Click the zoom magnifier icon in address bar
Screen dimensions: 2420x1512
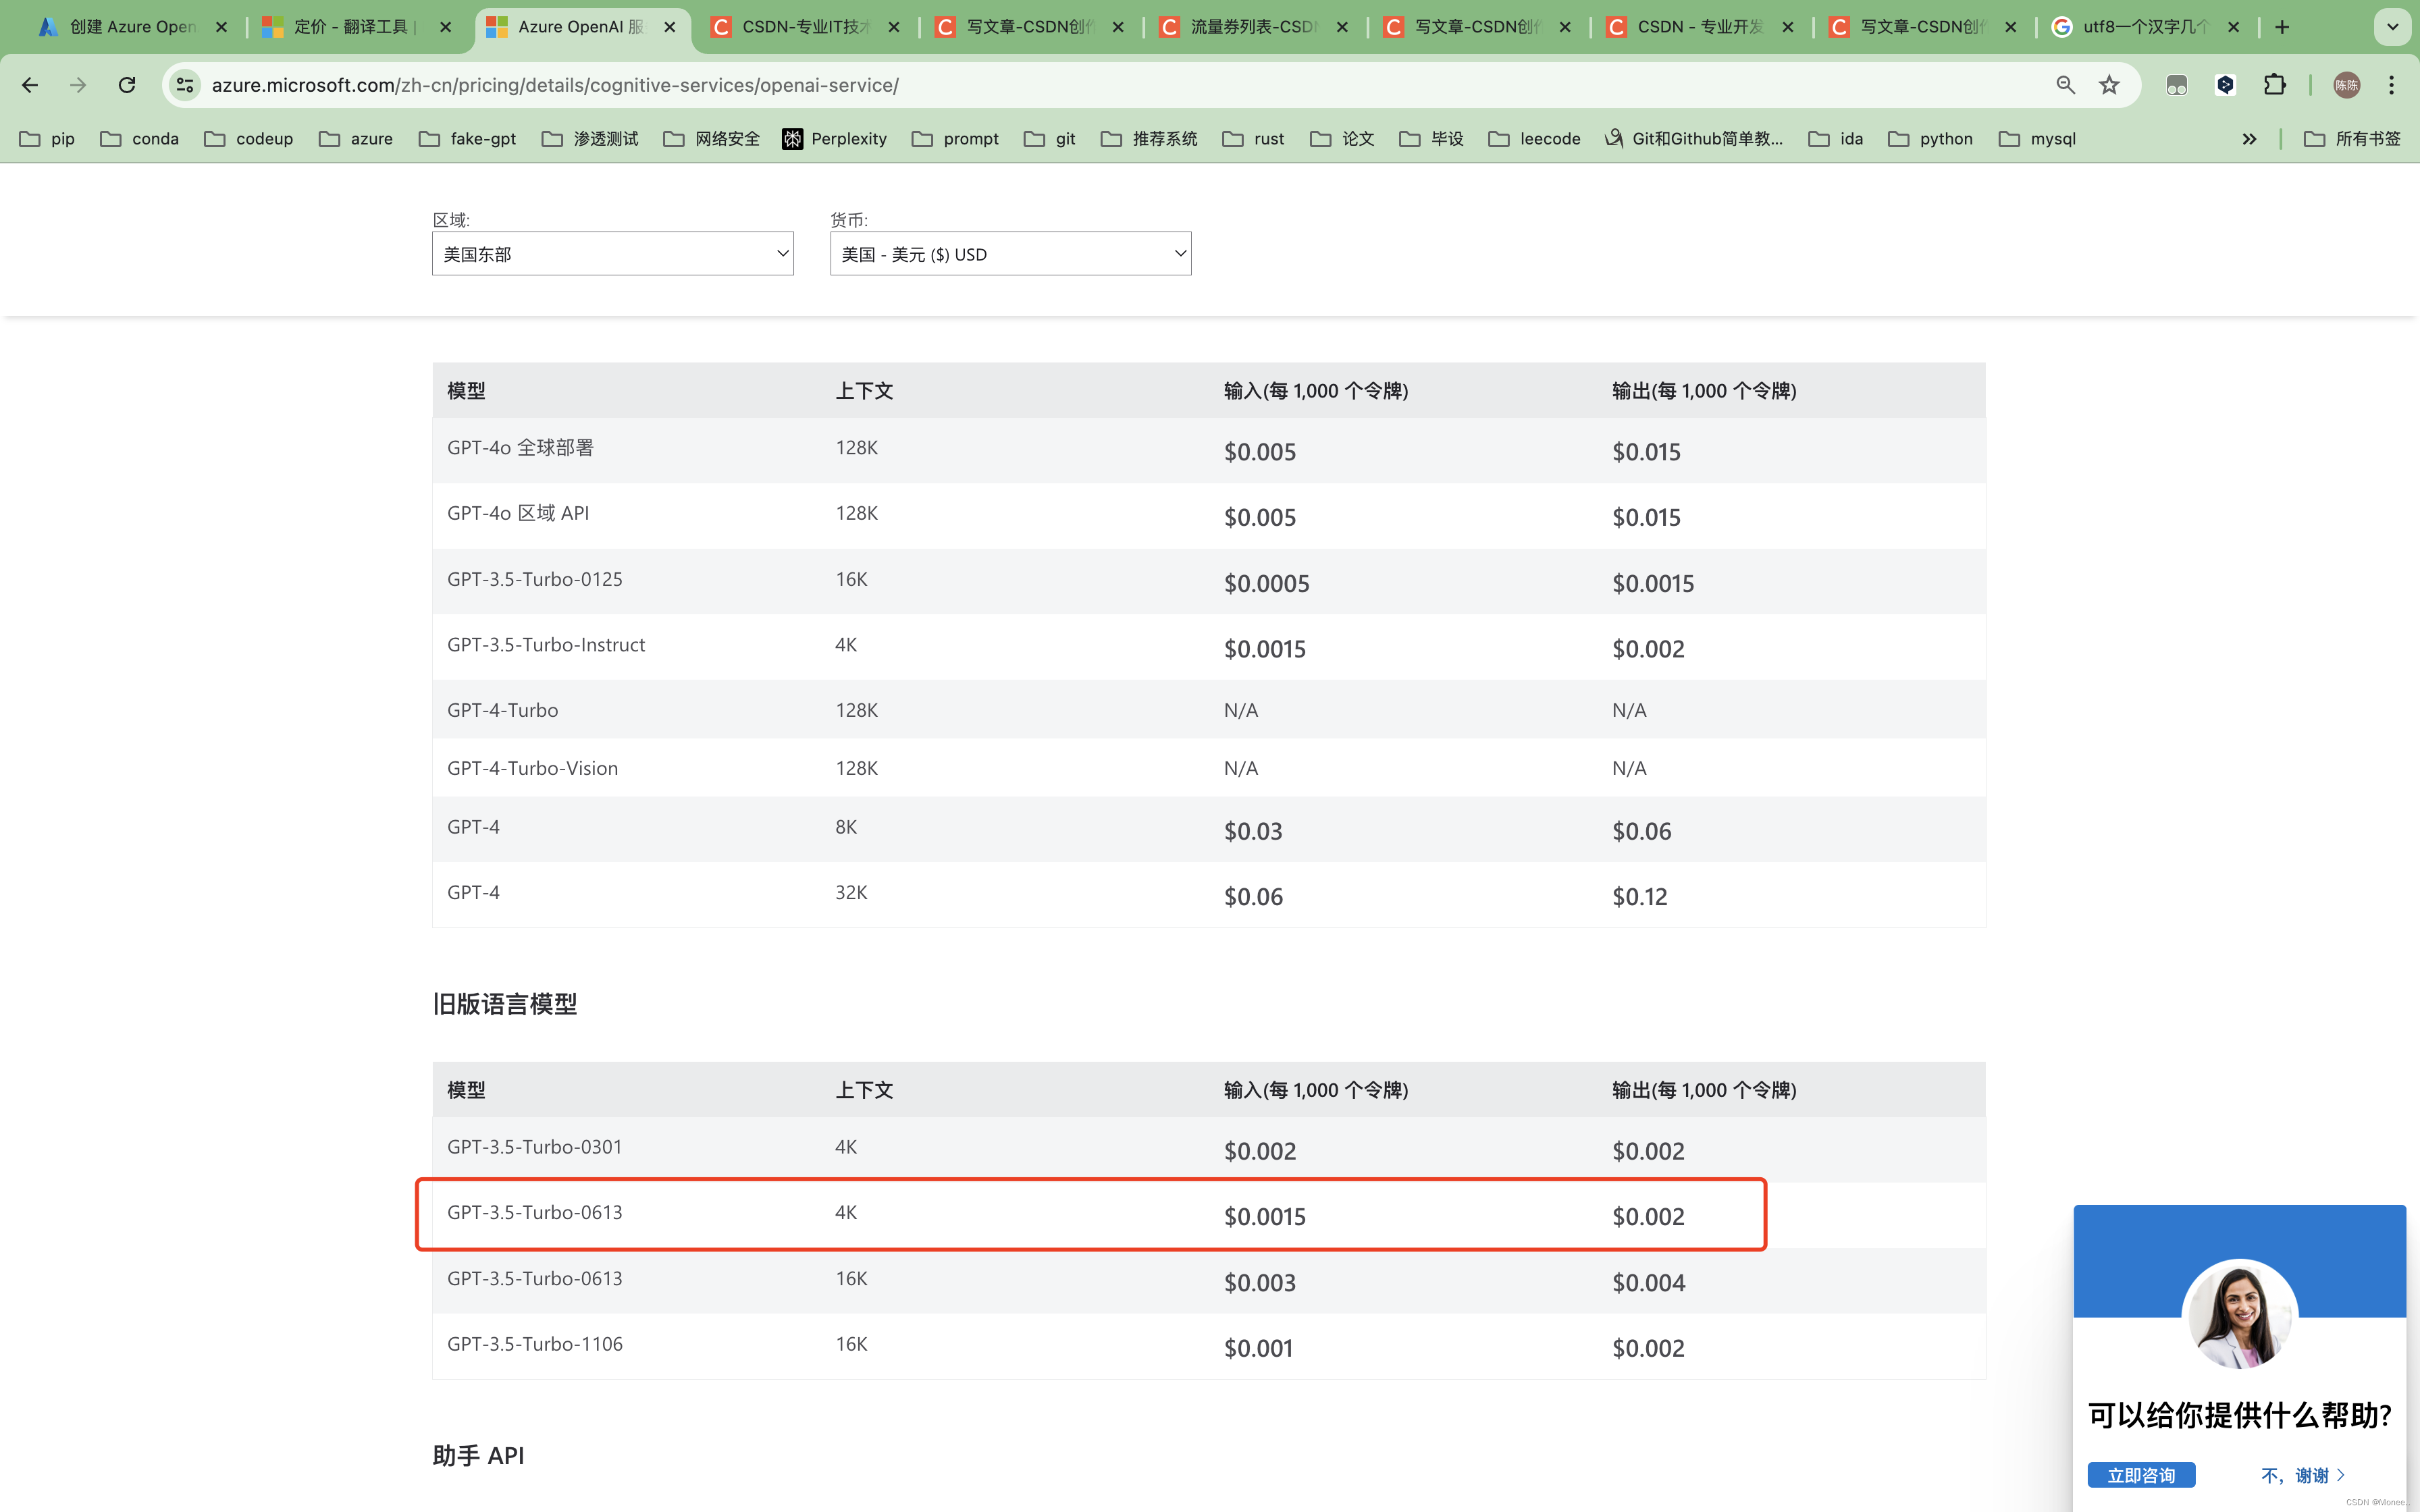pyautogui.click(x=2065, y=85)
